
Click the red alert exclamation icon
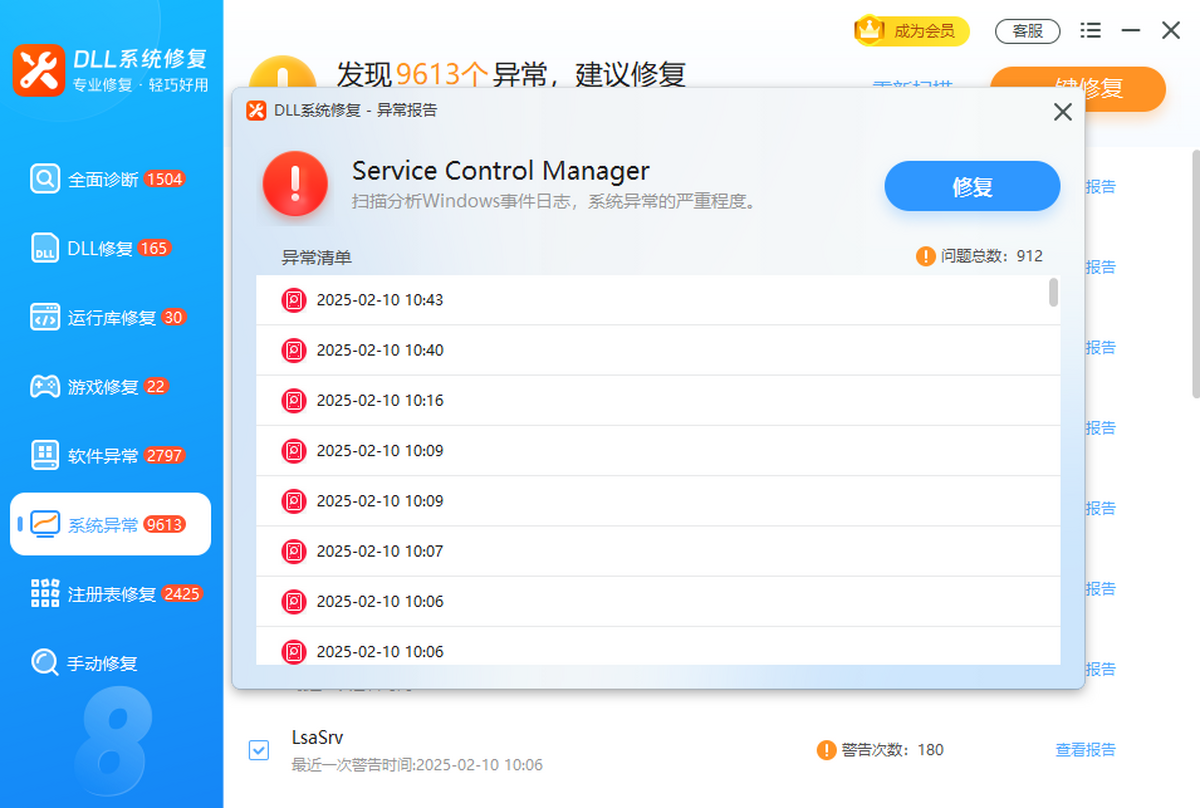[x=295, y=184]
